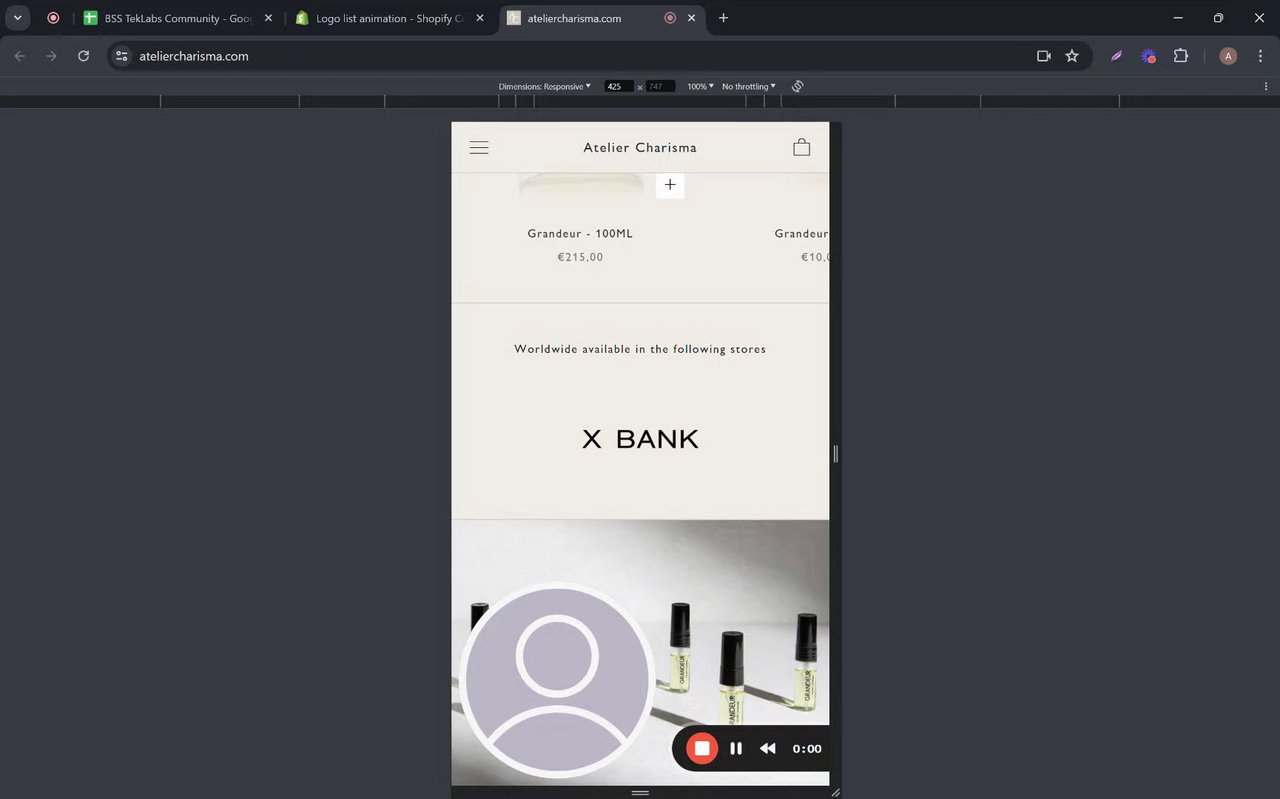Viewport: 1280px width, 799px height.
Task: Open the site information icon in address bar
Action: (122, 56)
